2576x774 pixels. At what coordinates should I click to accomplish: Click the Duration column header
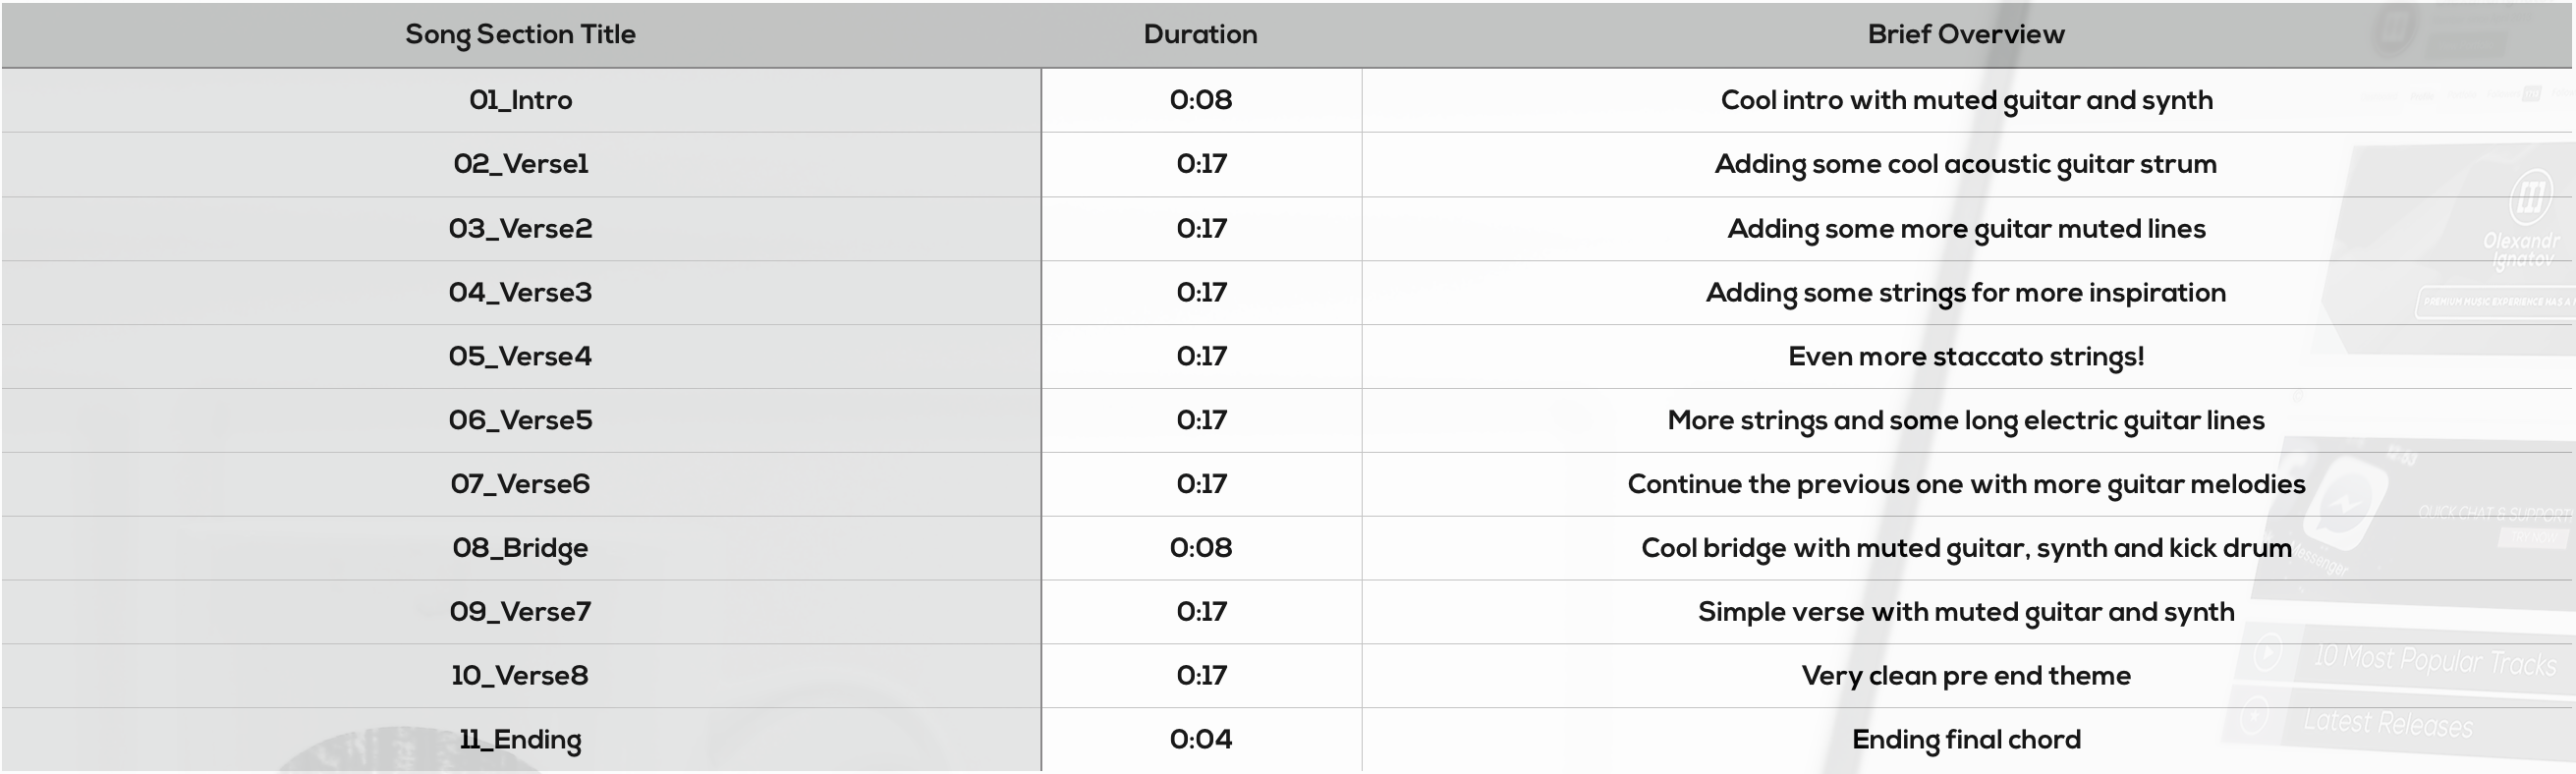coord(1200,34)
